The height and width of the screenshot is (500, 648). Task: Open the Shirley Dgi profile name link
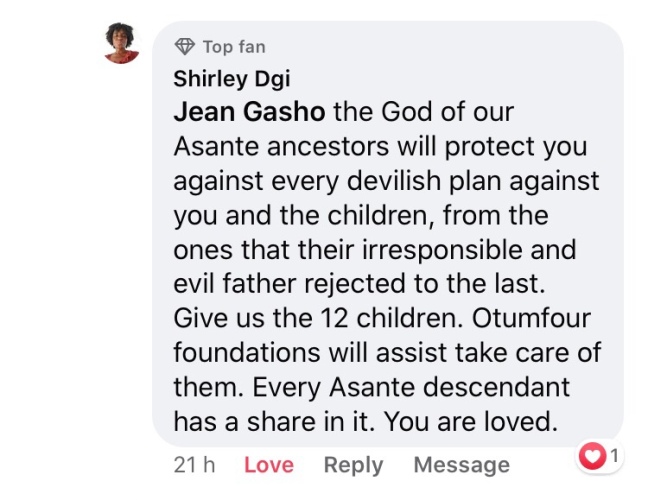click(x=231, y=79)
